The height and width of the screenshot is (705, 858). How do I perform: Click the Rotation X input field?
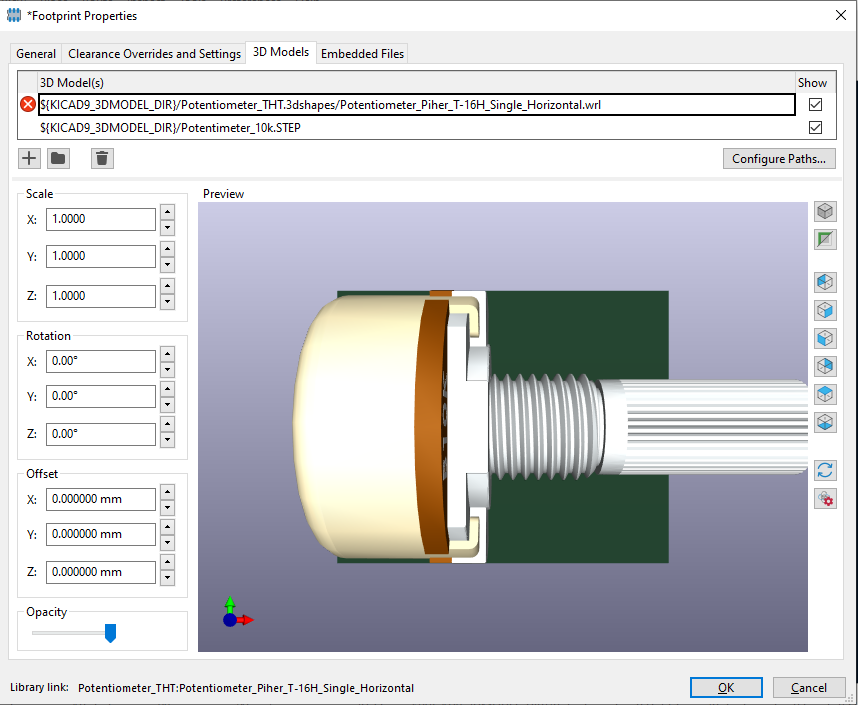[101, 361]
